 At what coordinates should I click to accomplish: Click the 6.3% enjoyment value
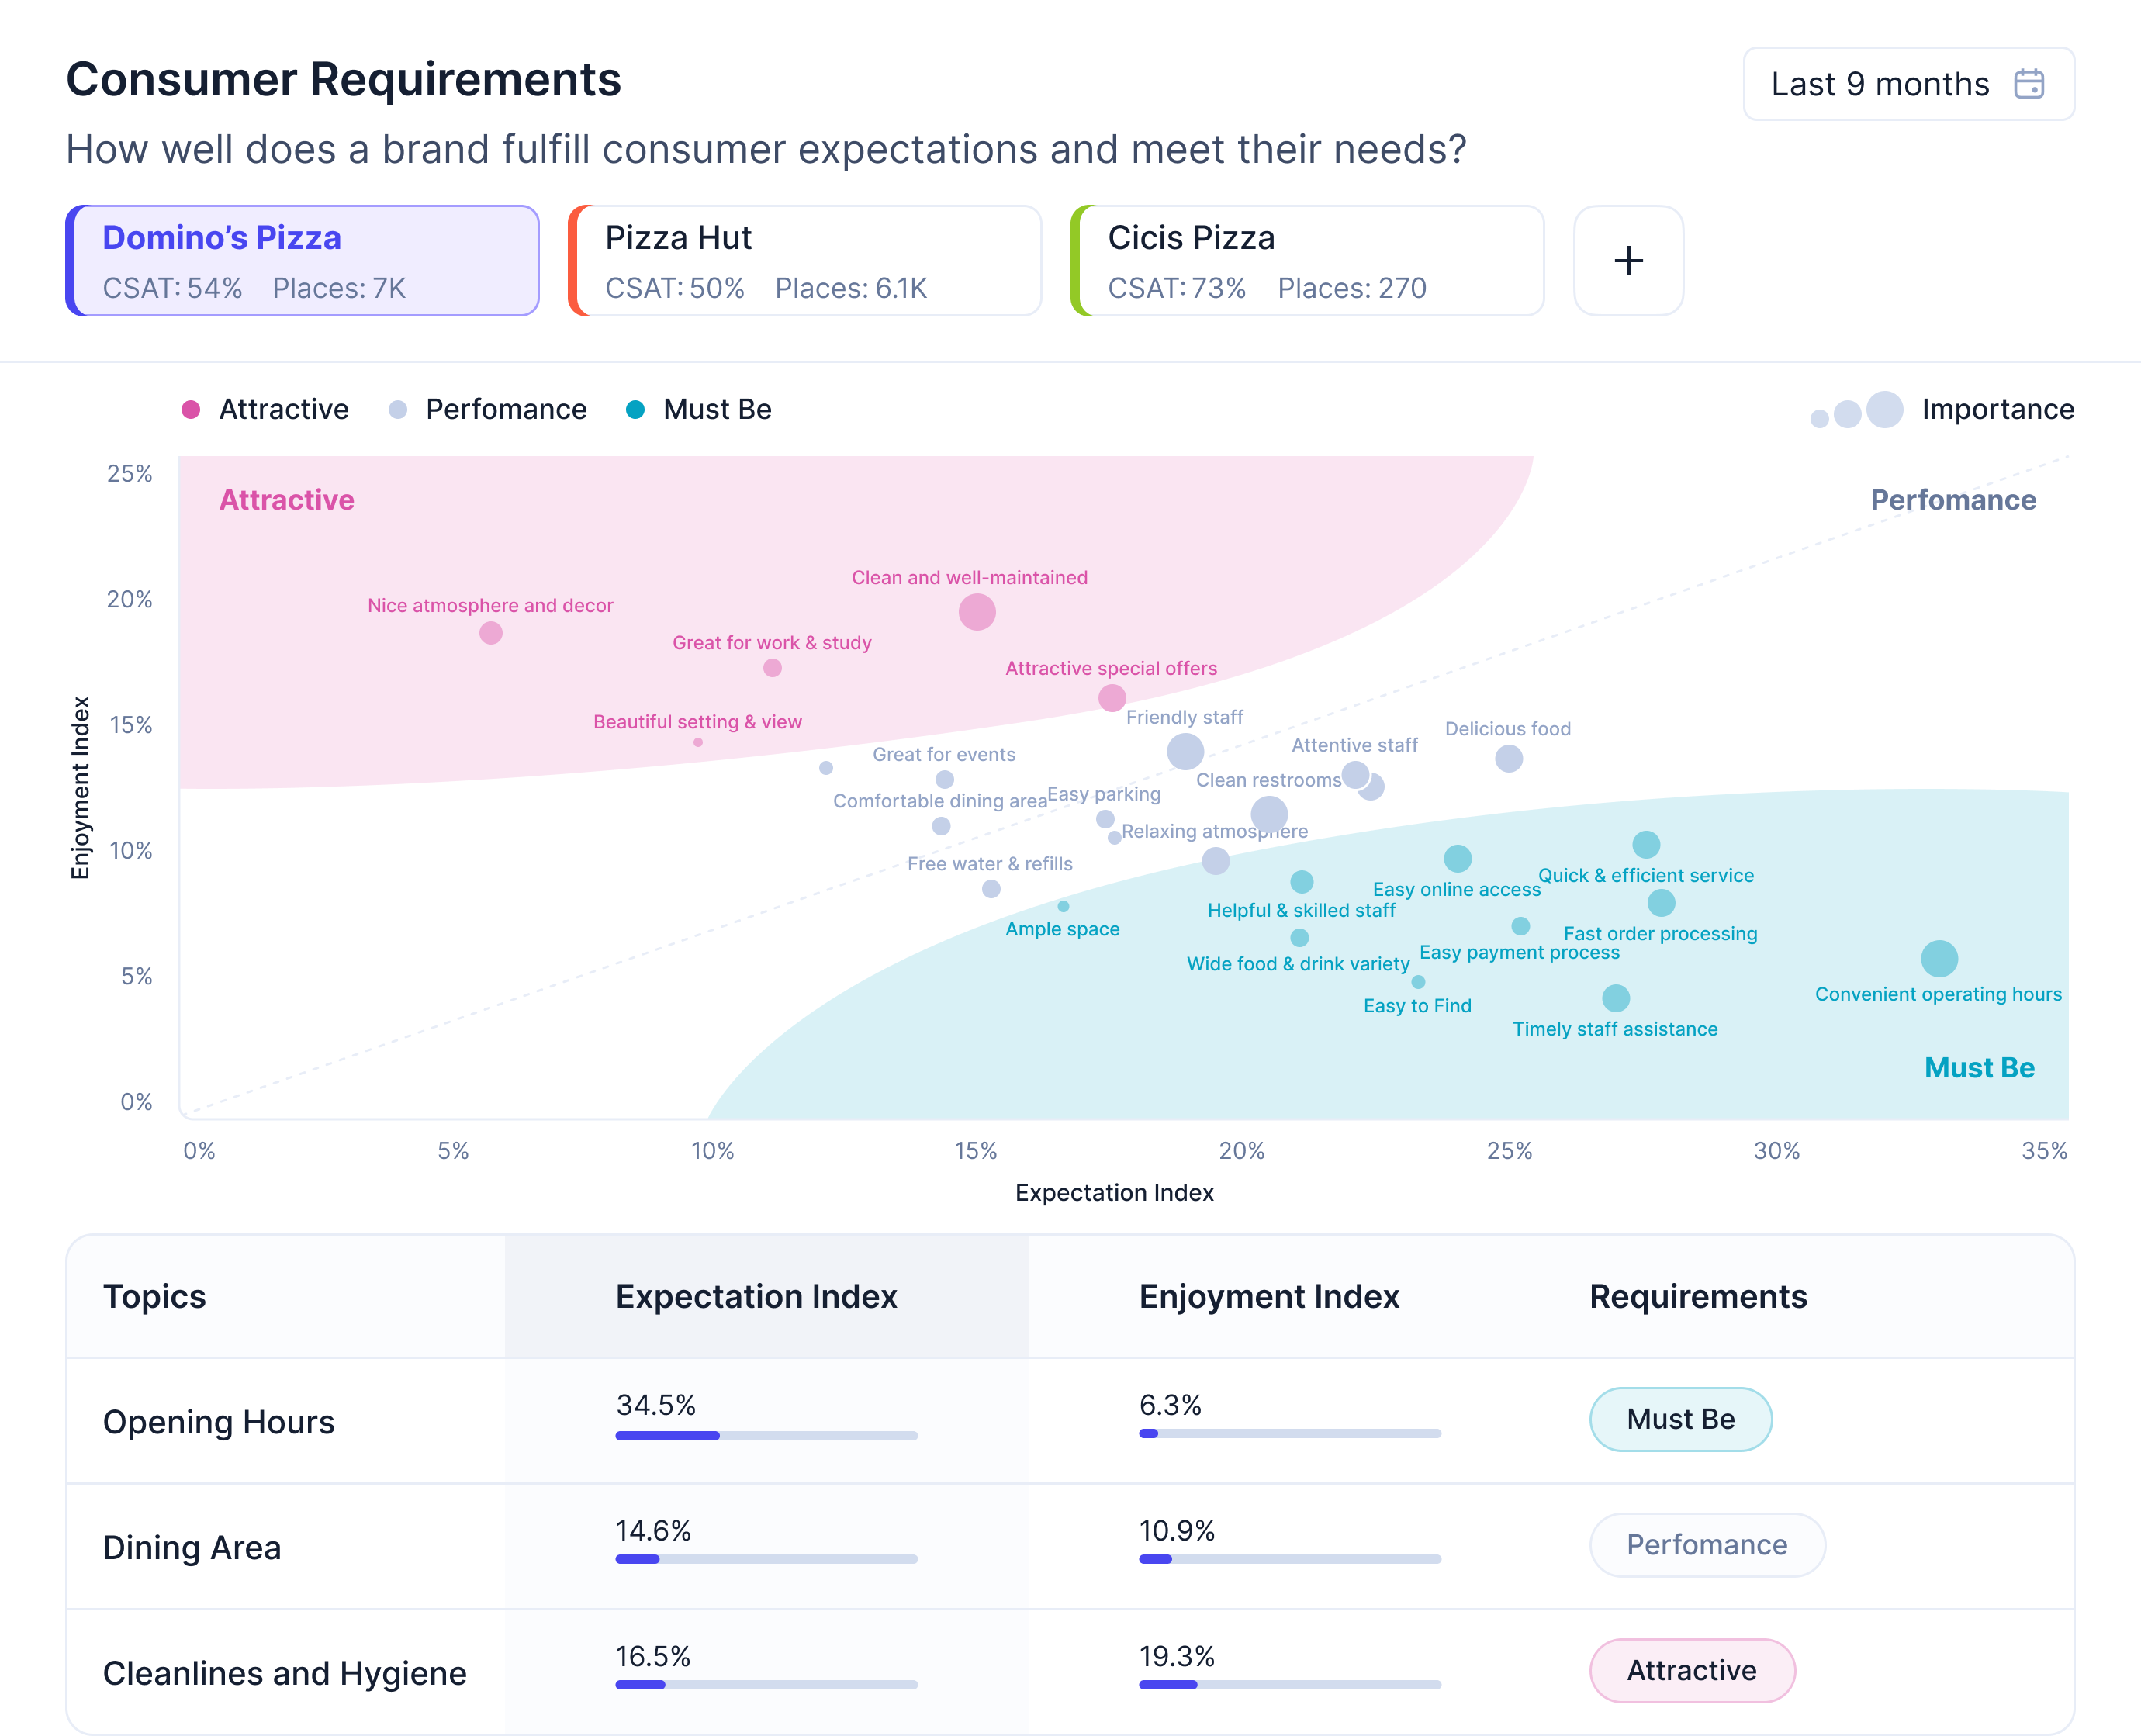(x=1170, y=1405)
